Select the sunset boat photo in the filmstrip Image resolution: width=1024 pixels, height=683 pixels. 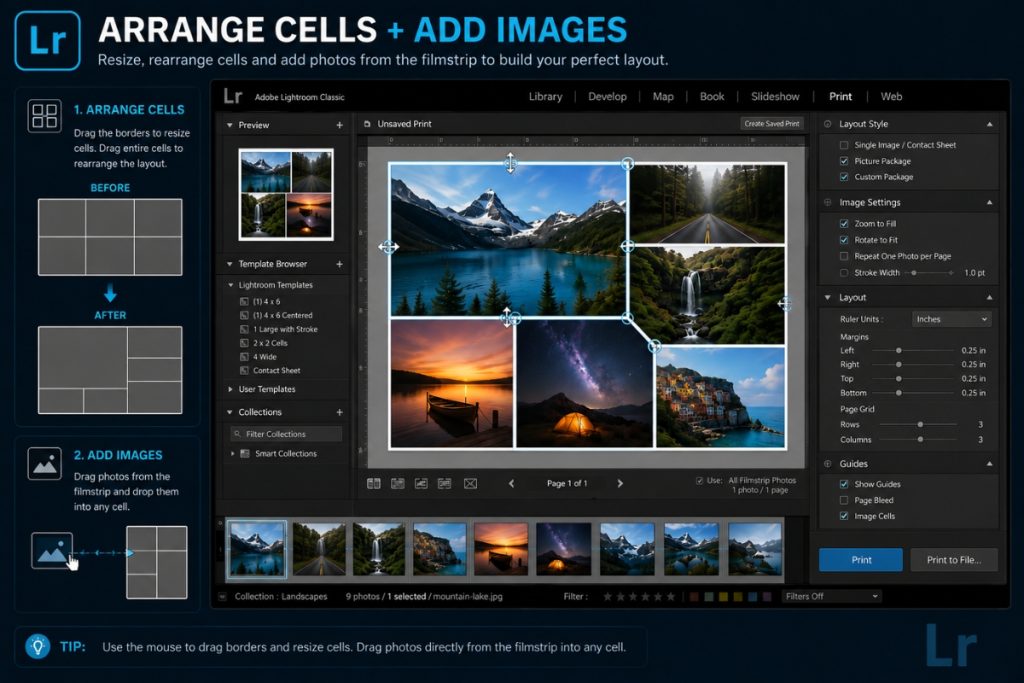click(x=501, y=548)
